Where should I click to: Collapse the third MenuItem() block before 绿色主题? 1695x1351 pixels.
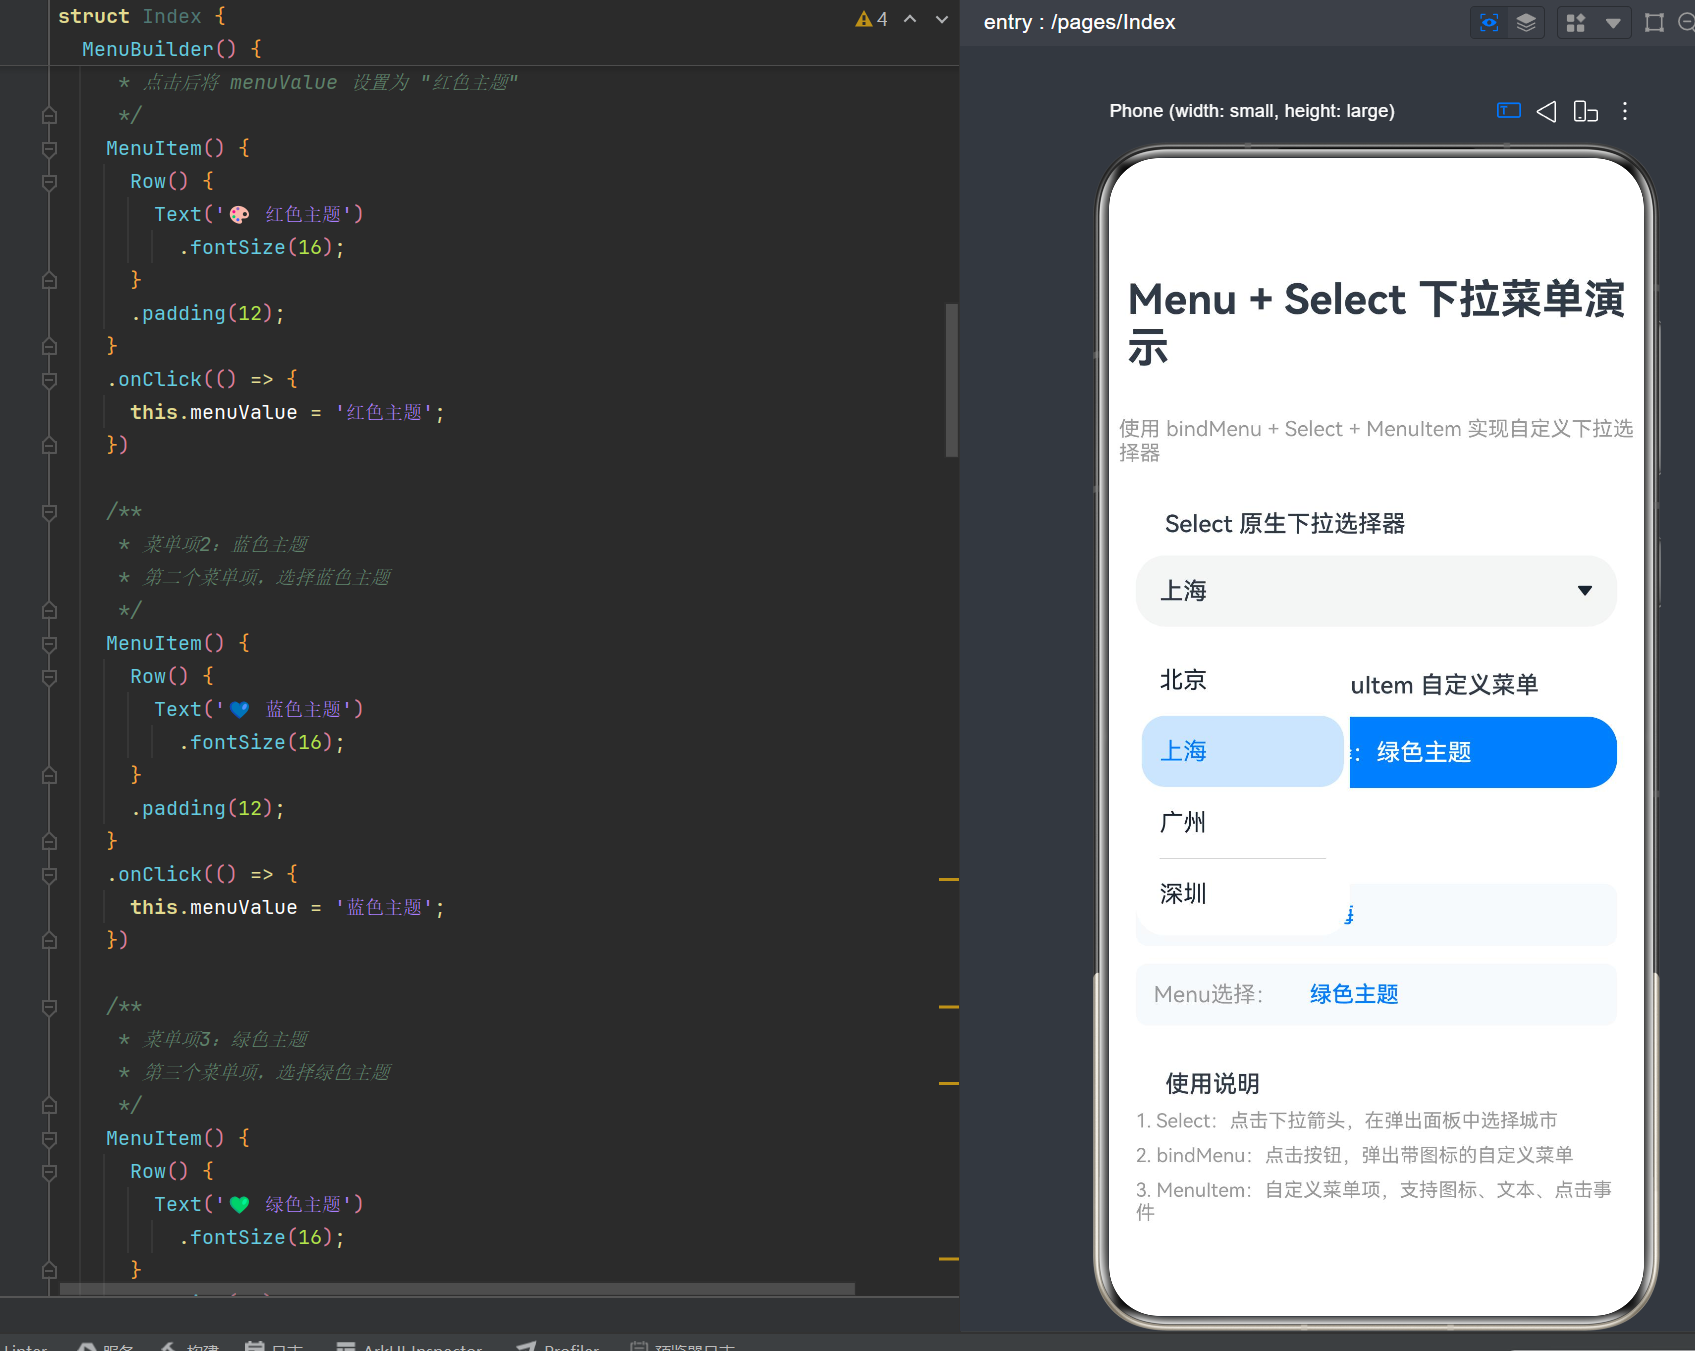point(49,1139)
